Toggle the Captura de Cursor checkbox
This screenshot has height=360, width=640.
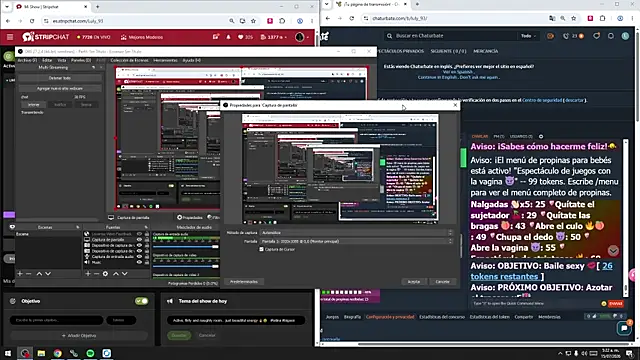(x=261, y=249)
